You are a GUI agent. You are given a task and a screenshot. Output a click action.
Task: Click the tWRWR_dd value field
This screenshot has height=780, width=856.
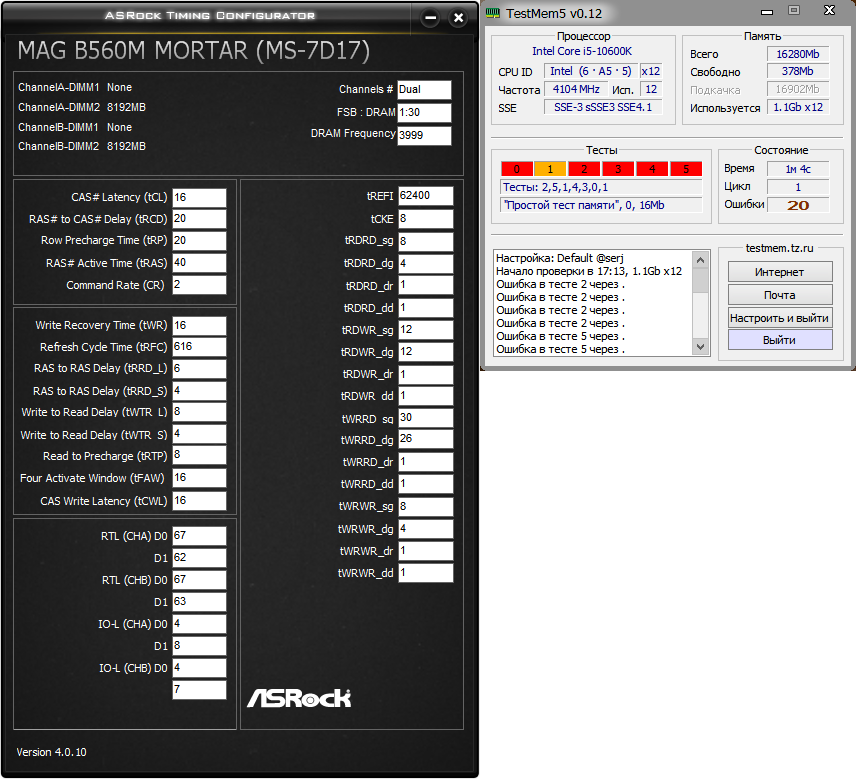pos(425,573)
